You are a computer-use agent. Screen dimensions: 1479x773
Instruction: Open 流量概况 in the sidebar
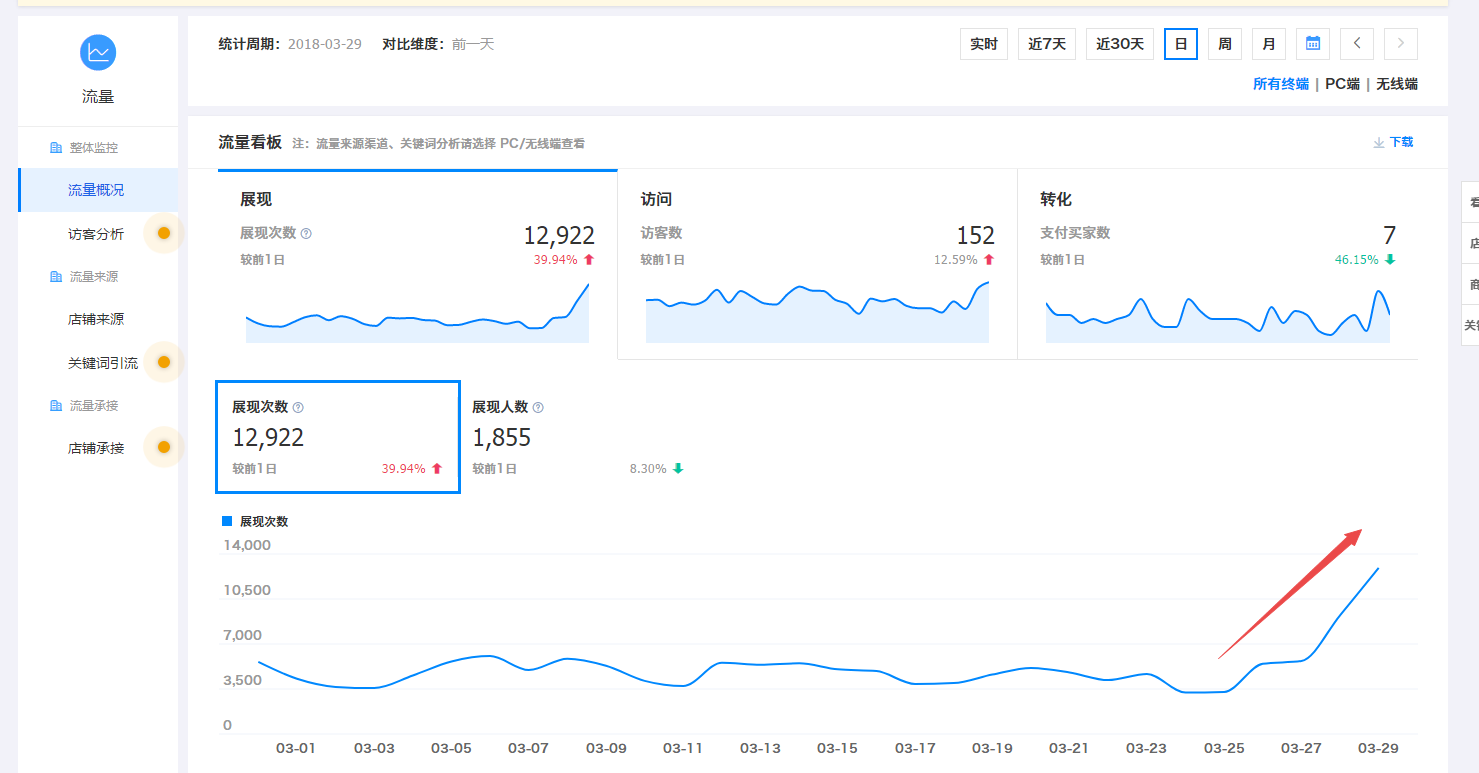click(x=98, y=190)
